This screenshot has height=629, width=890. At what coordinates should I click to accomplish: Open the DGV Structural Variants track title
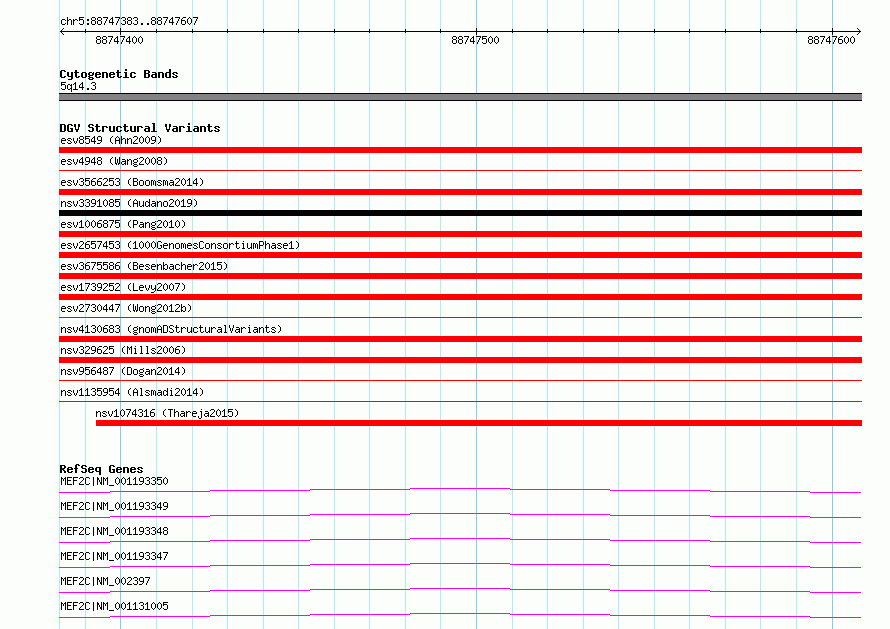[x=140, y=128]
